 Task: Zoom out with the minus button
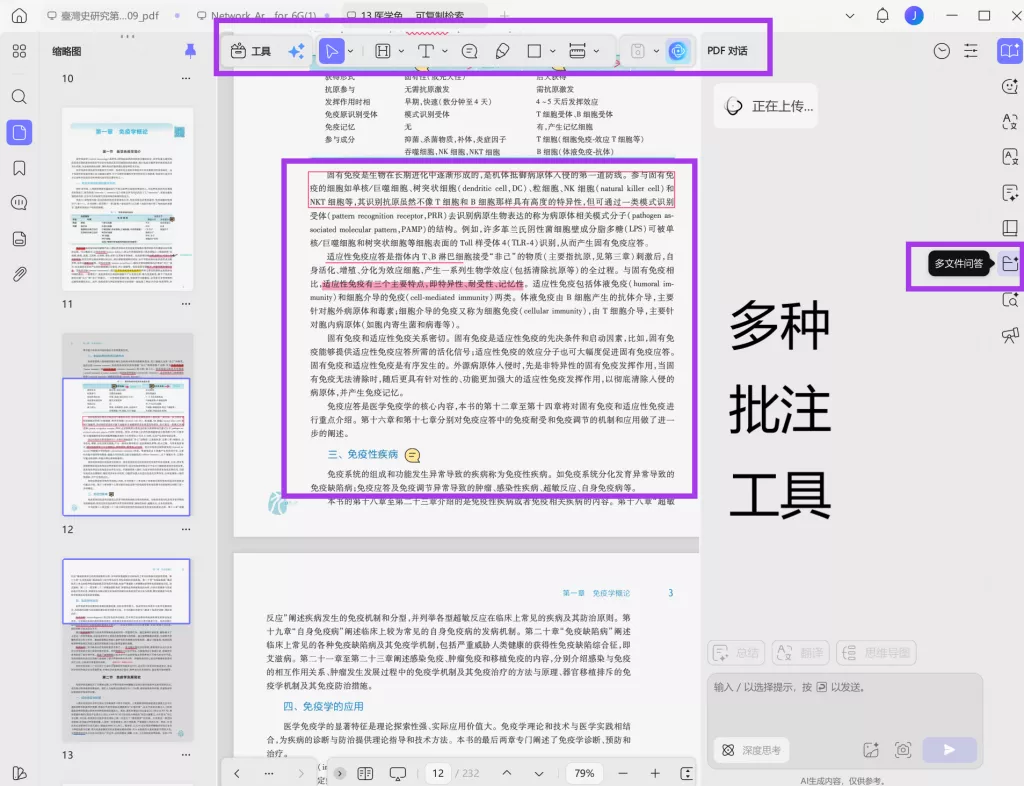click(623, 773)
